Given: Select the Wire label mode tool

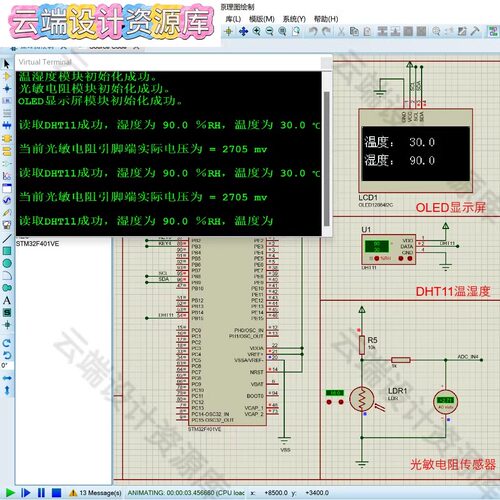Looking at the screenshot, I should (x=7, y=100).
